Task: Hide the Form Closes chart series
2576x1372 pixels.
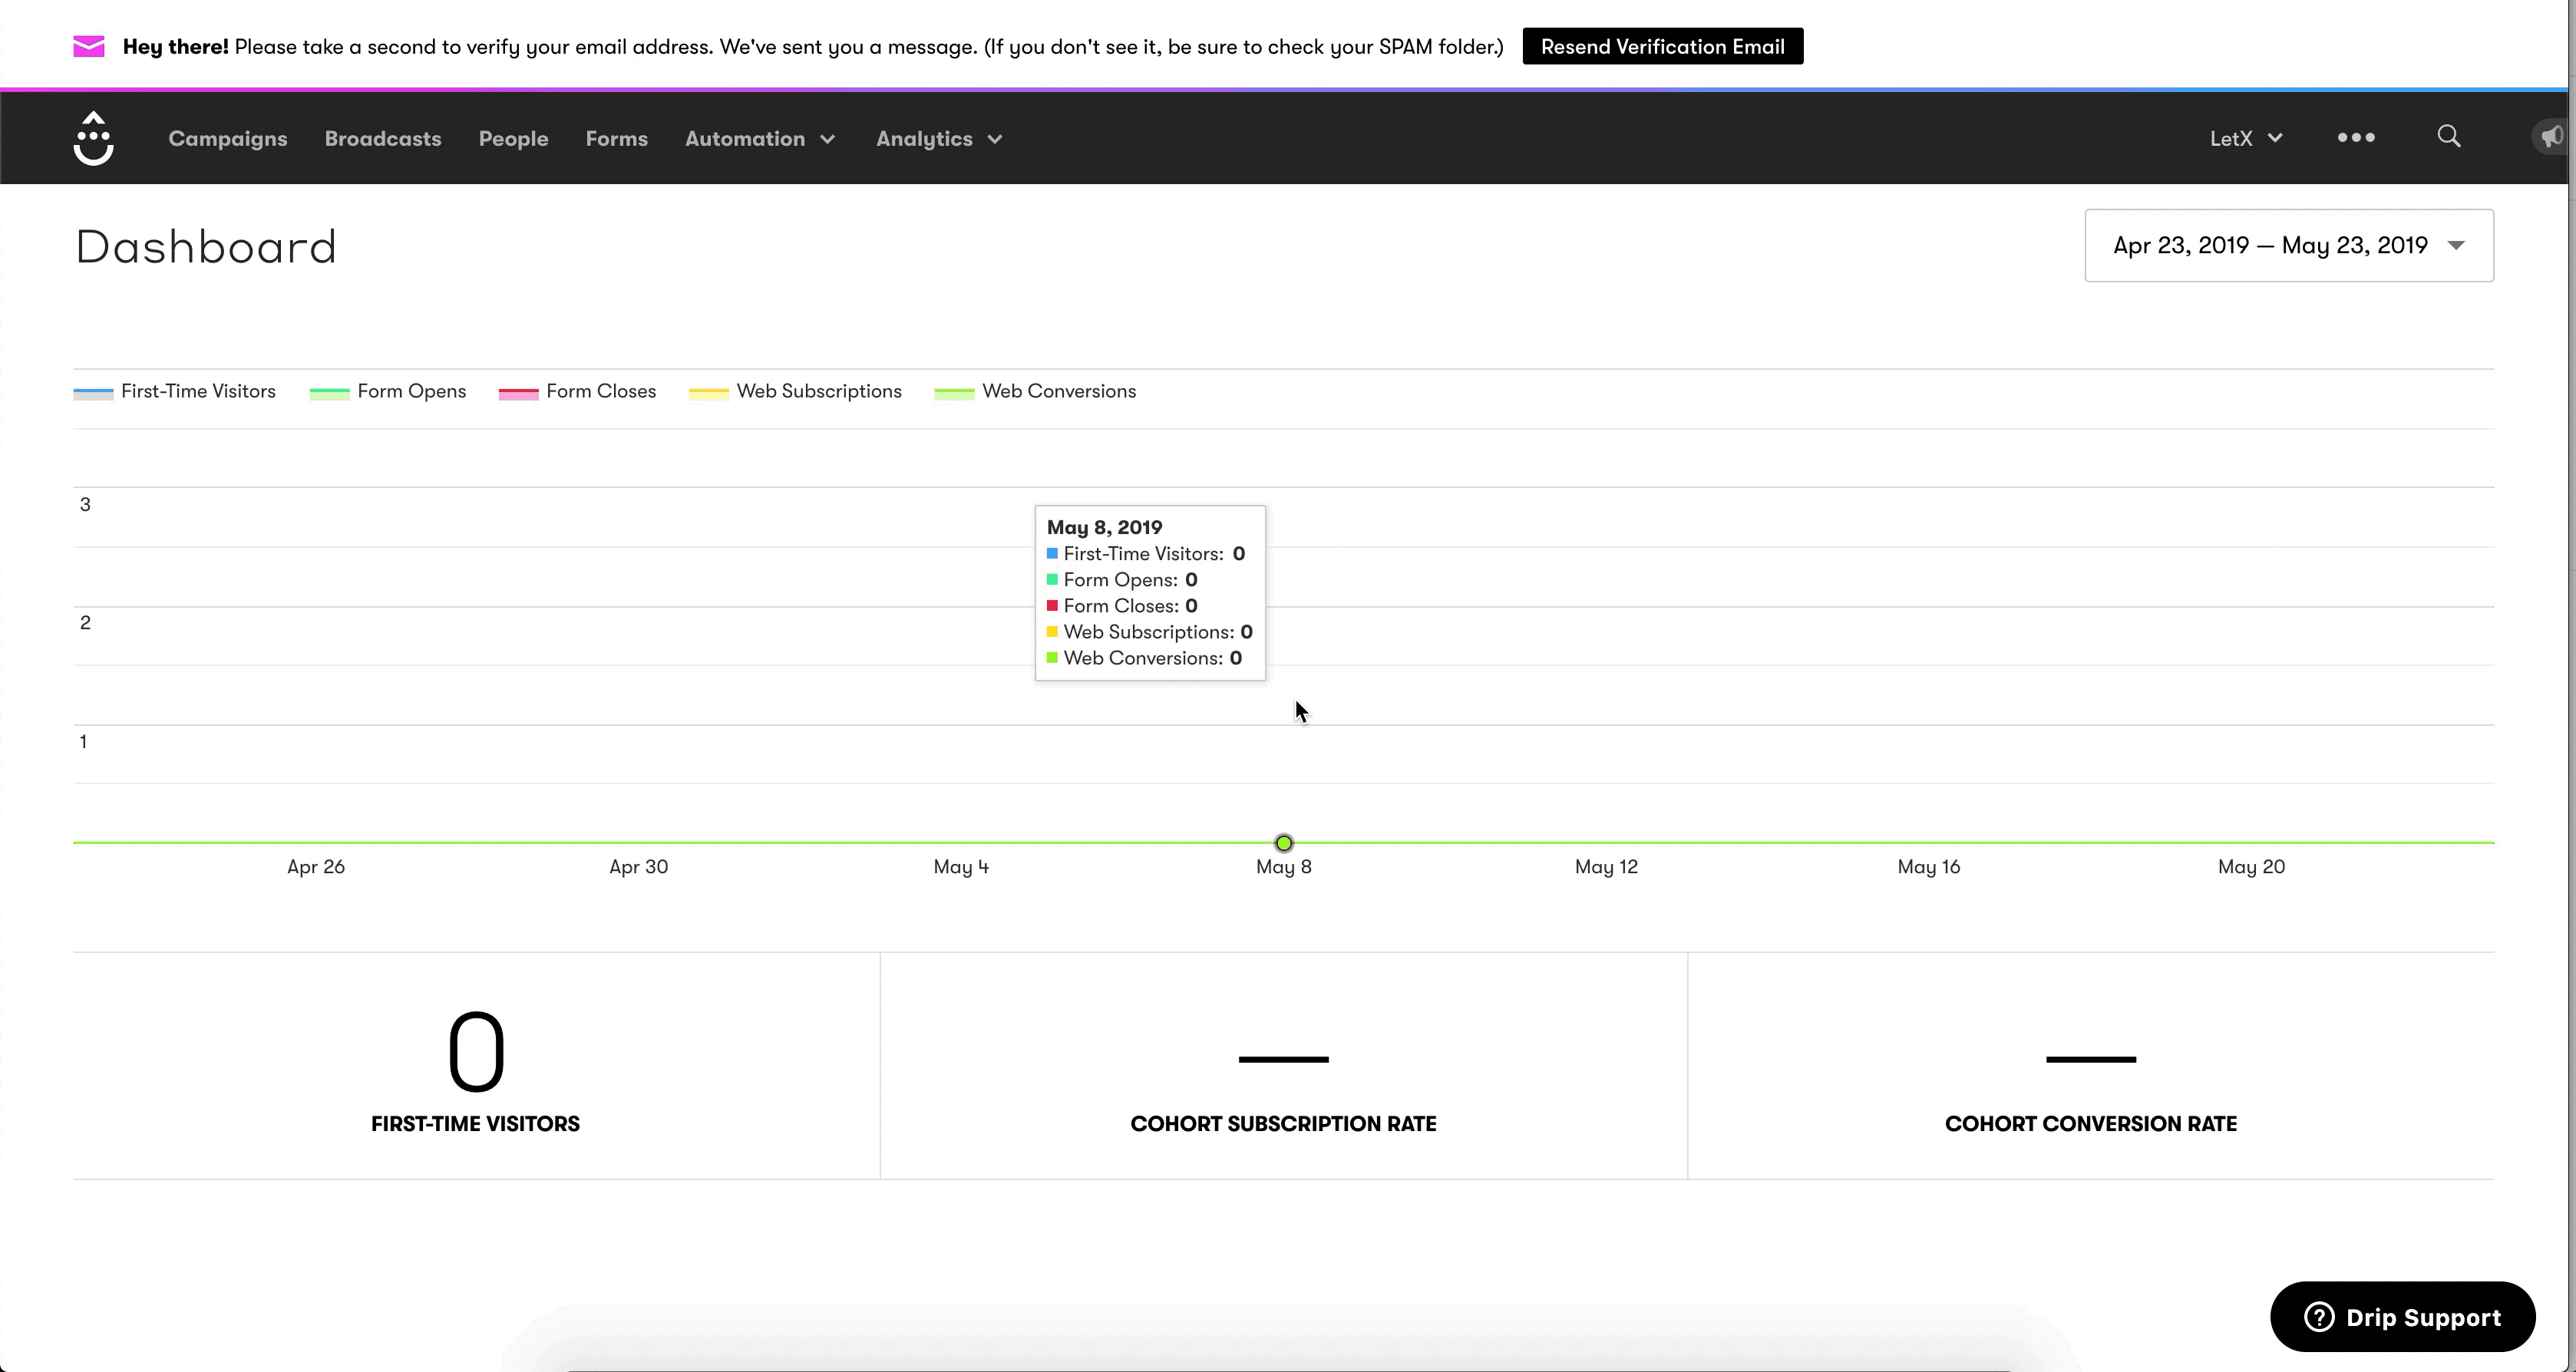Action: (x=600, y=392)
